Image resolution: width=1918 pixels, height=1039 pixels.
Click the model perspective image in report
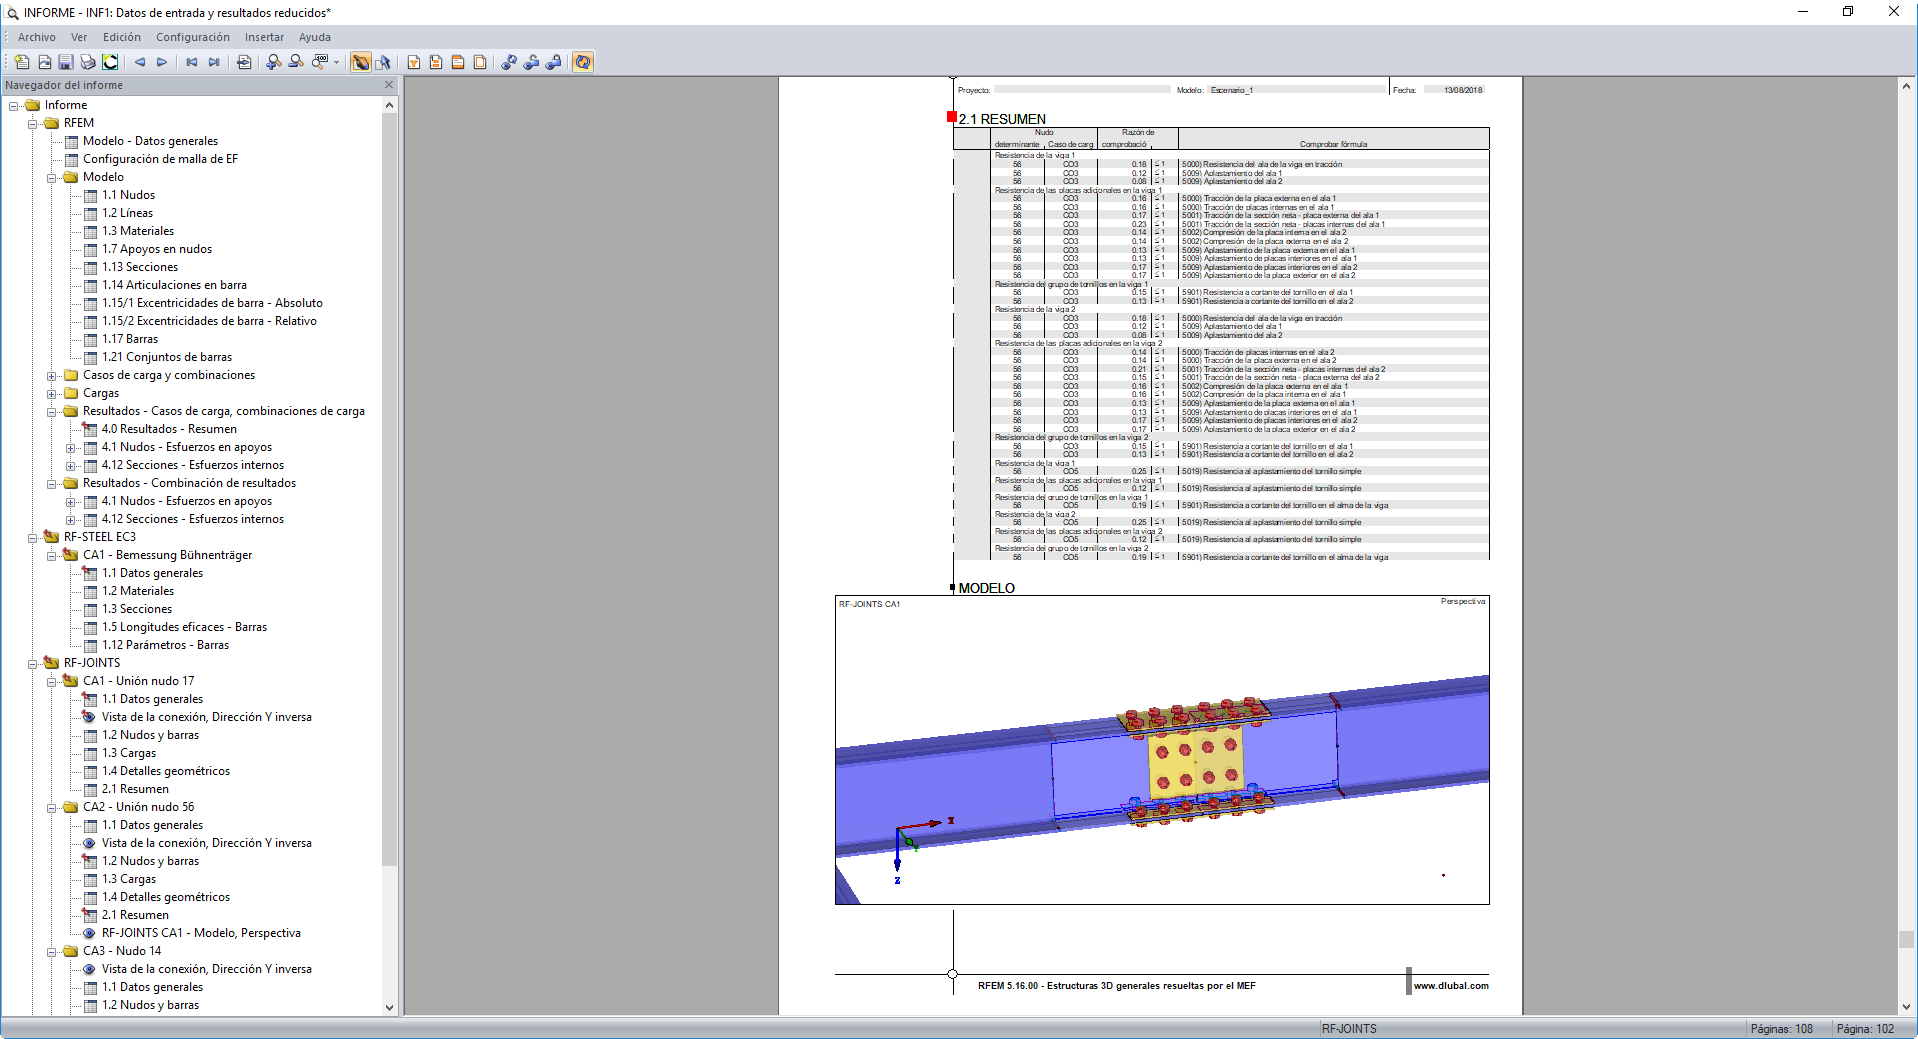tap(1162, 750)
